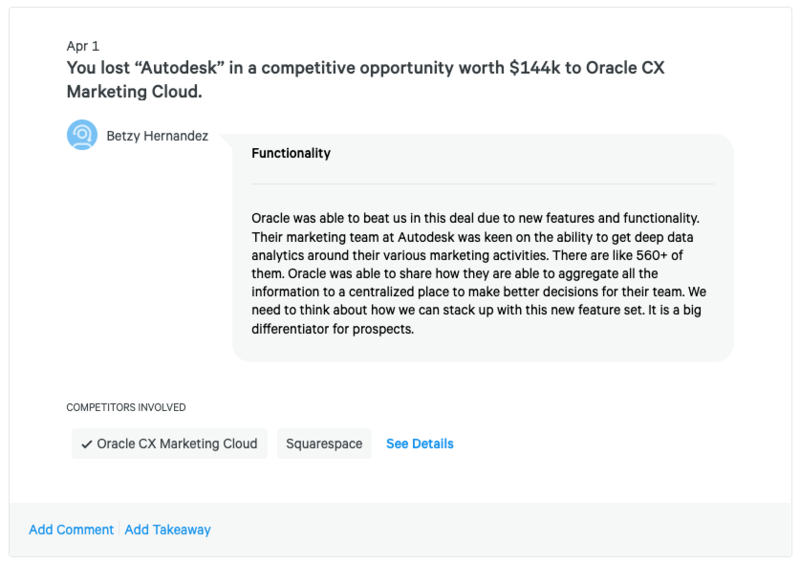Click the first sentence of the comment
The height and width of the screenshot is (563, 800).
pyautogui.click(x=480, y=218)
